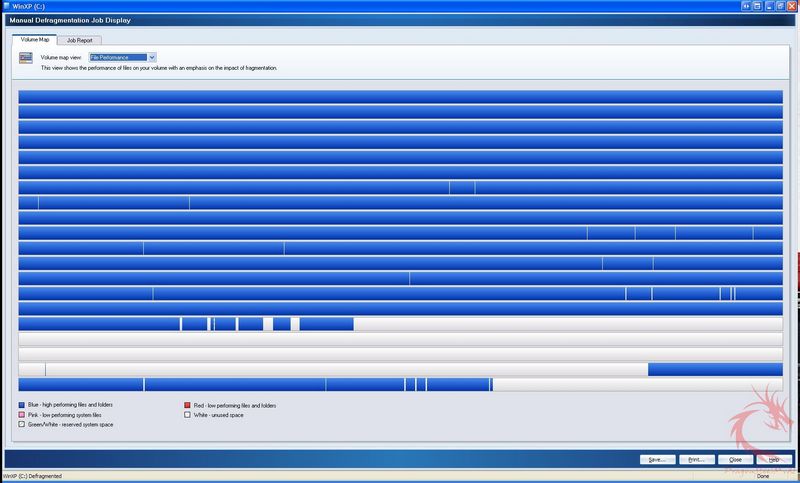
Task: Click the red low performing files legend swatch
Action: pyautogui.click(x=187, y=405)
